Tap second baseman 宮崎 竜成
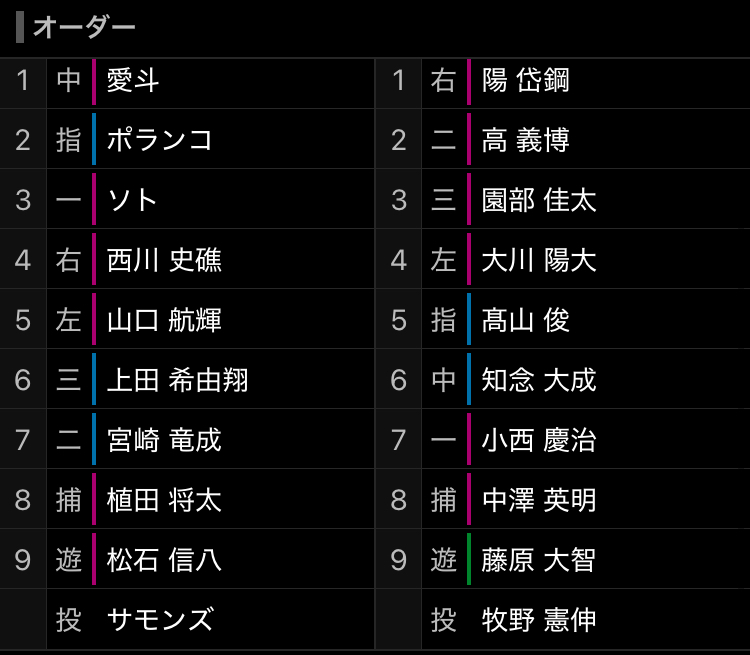The image size is (750, 655). click(164, 440)
